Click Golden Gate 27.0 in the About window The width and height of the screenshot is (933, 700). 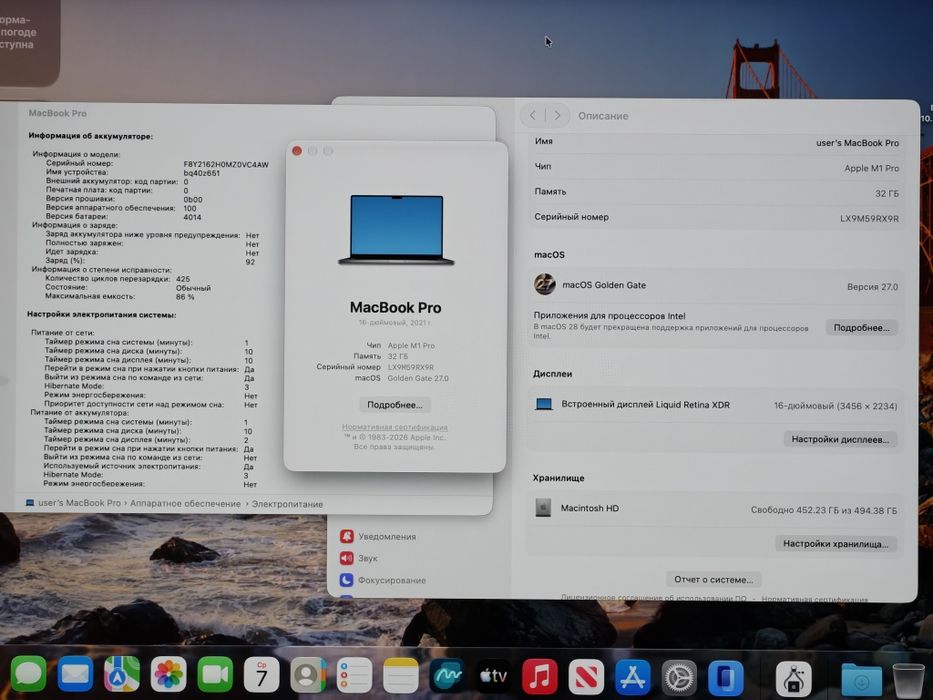point(418,378)
